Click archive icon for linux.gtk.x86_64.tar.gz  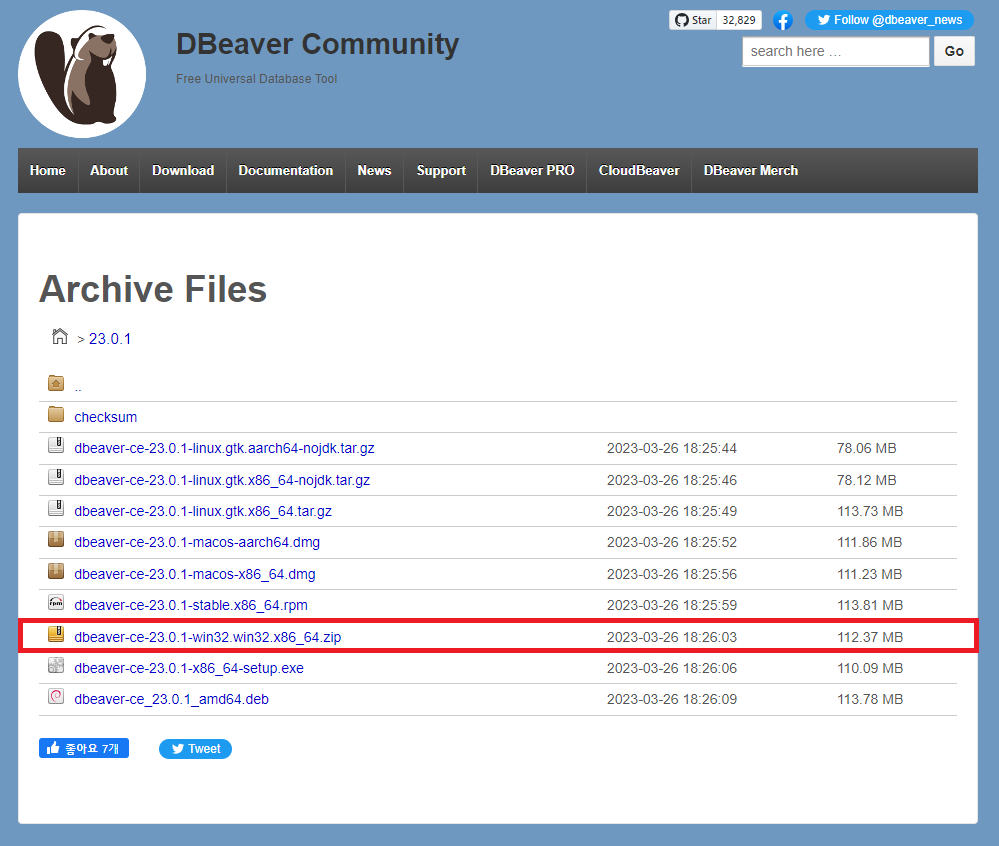[x=56, y=508]
